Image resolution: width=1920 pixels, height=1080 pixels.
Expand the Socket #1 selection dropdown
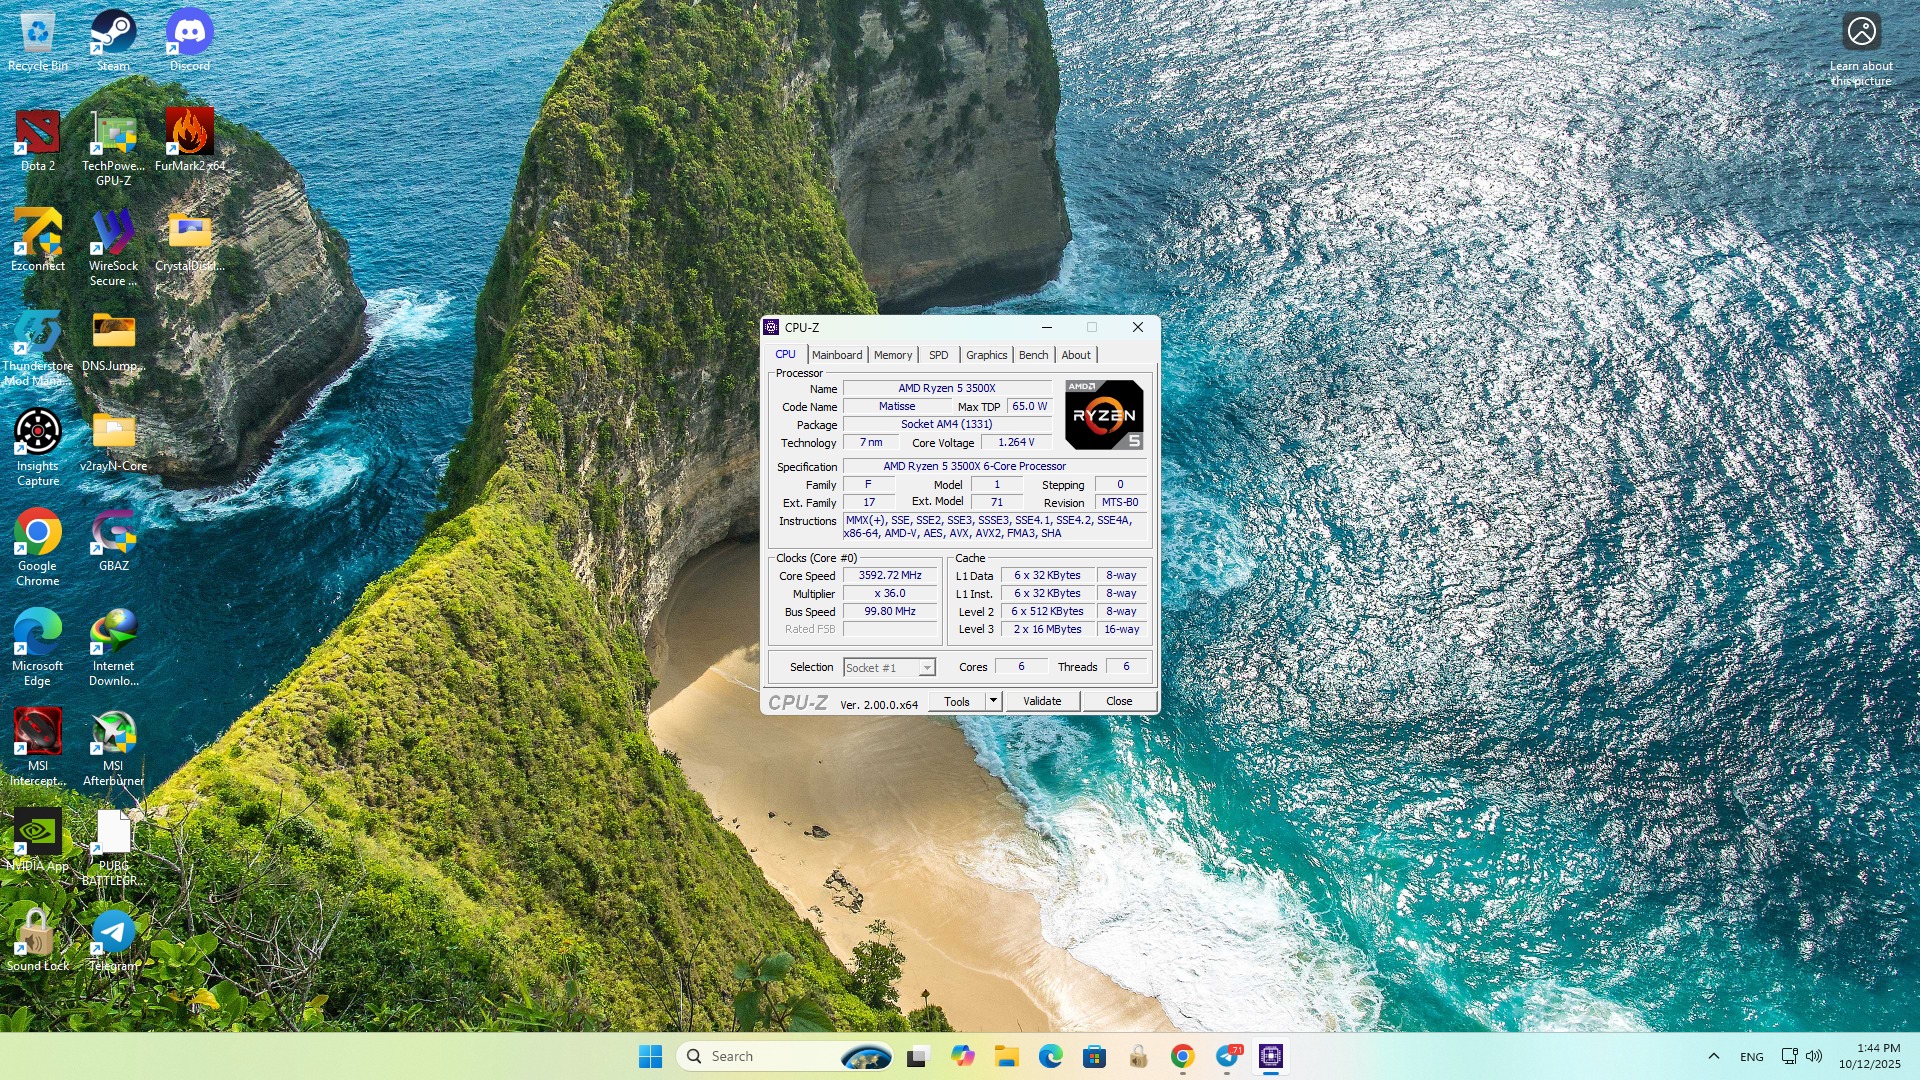pos(927,668)
